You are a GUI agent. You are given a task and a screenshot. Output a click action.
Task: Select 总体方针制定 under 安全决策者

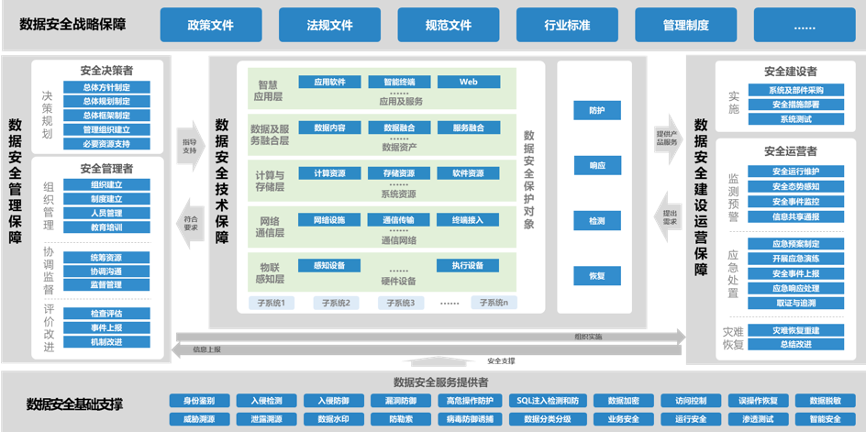pyautogui.click(x=106, y=88)
